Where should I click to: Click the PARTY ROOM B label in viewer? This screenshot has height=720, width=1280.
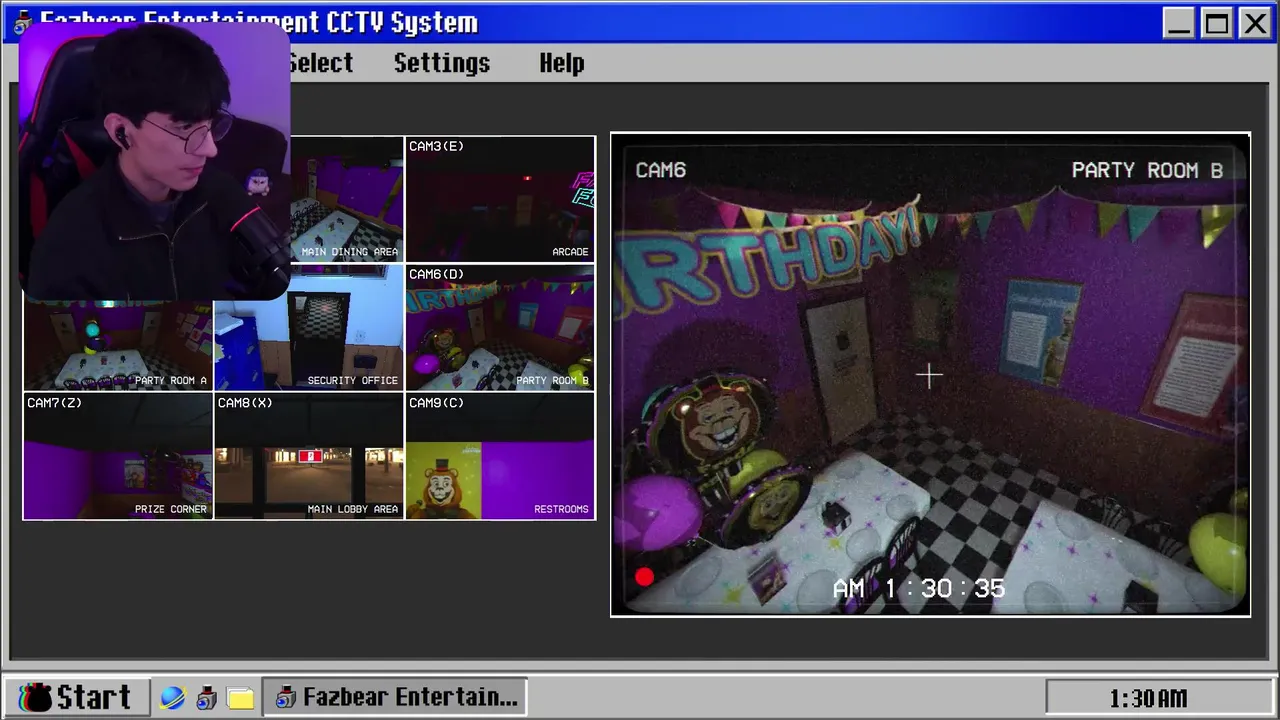coord(1147,170)
